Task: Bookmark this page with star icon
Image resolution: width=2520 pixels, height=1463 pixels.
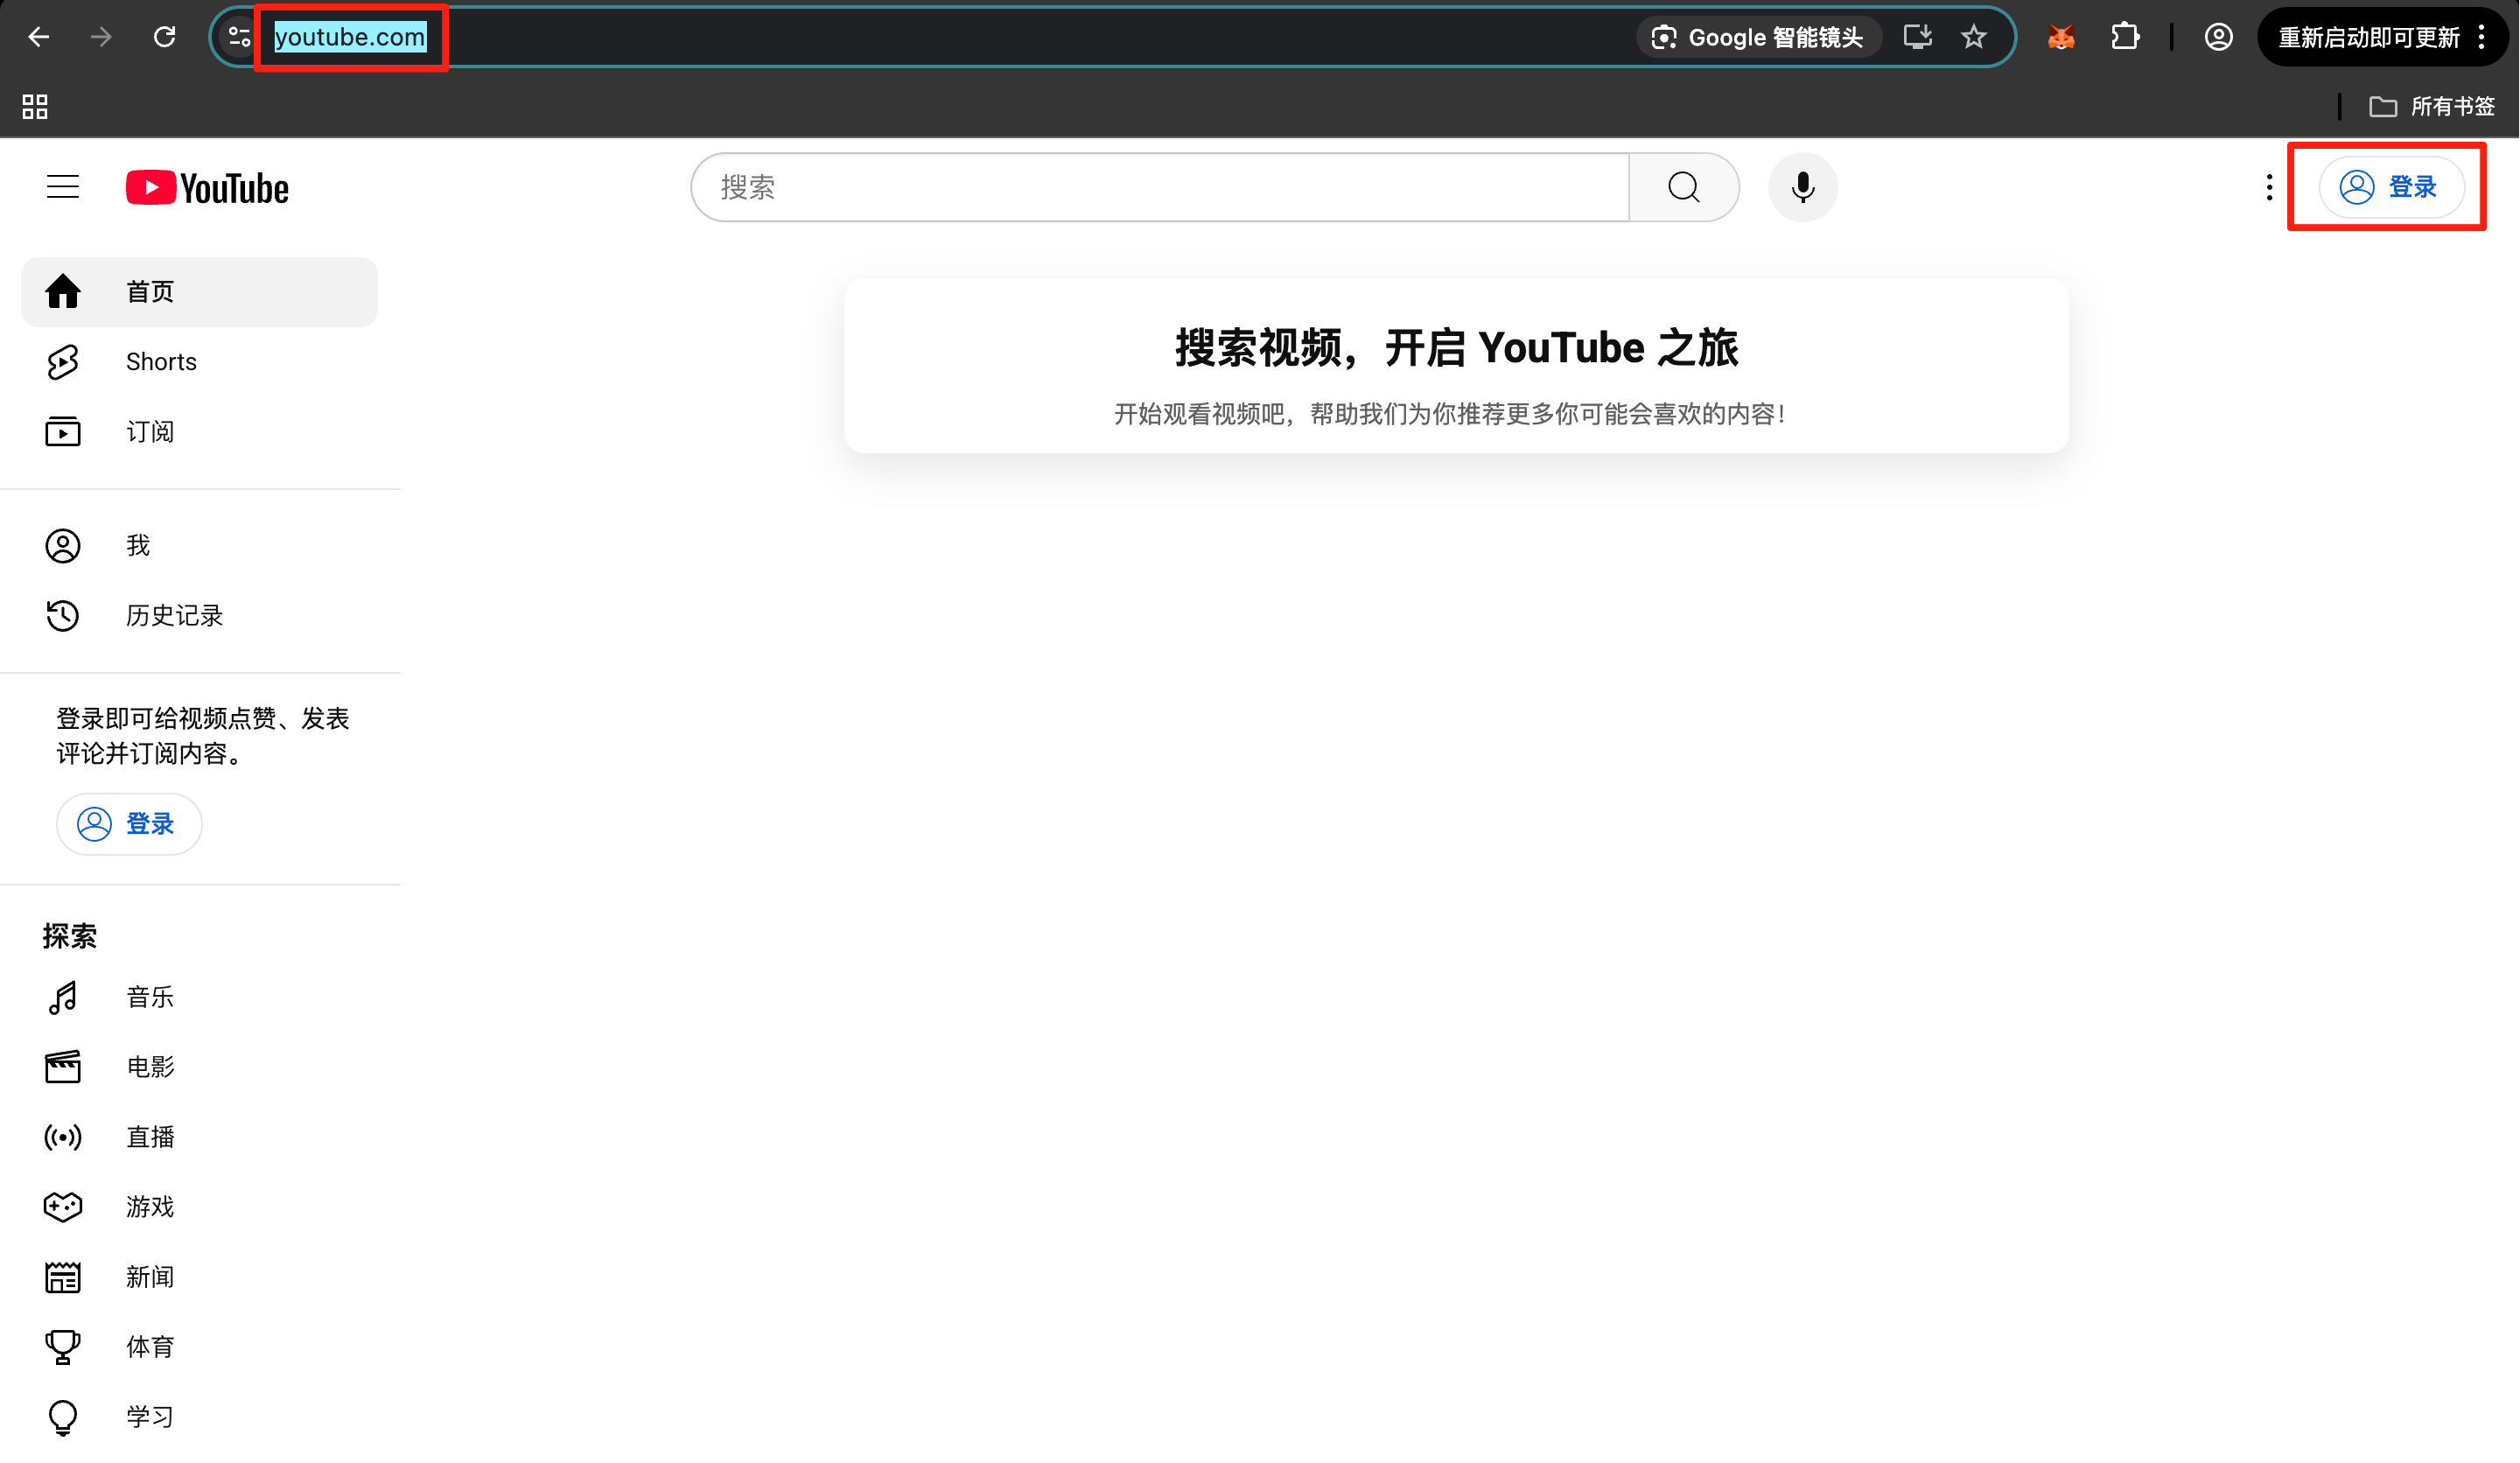Action: pos(1973,38)
